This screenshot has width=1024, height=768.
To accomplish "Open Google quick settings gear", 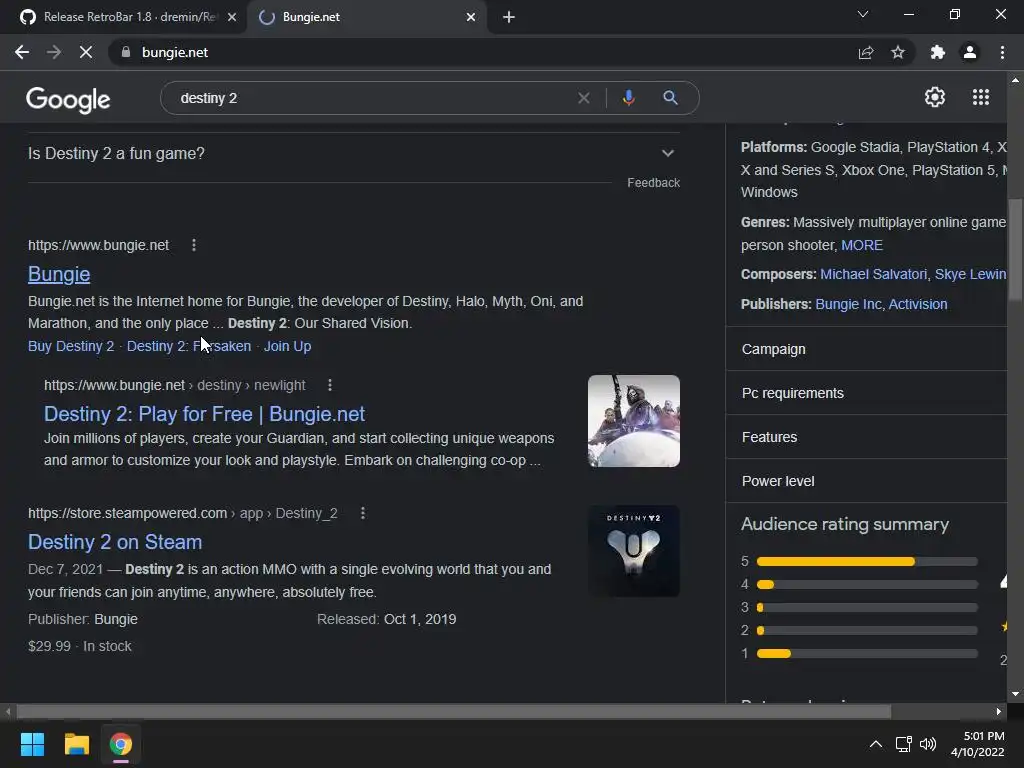I will click(935, 97).
